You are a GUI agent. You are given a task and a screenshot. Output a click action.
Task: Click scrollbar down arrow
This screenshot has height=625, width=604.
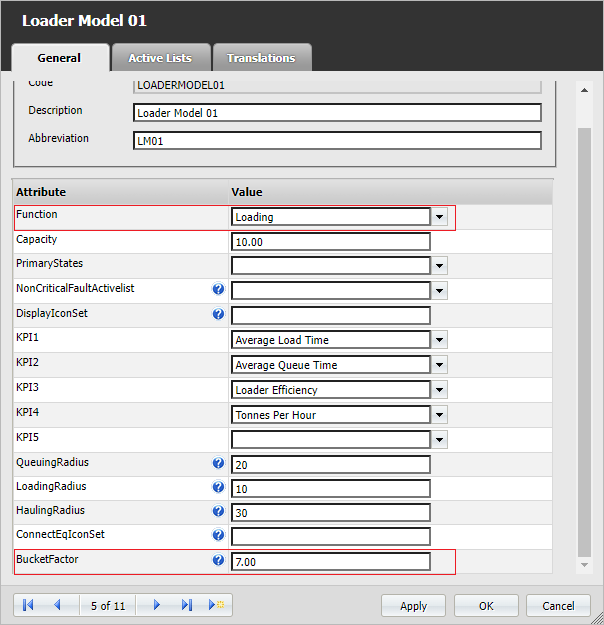pos(584,565)
